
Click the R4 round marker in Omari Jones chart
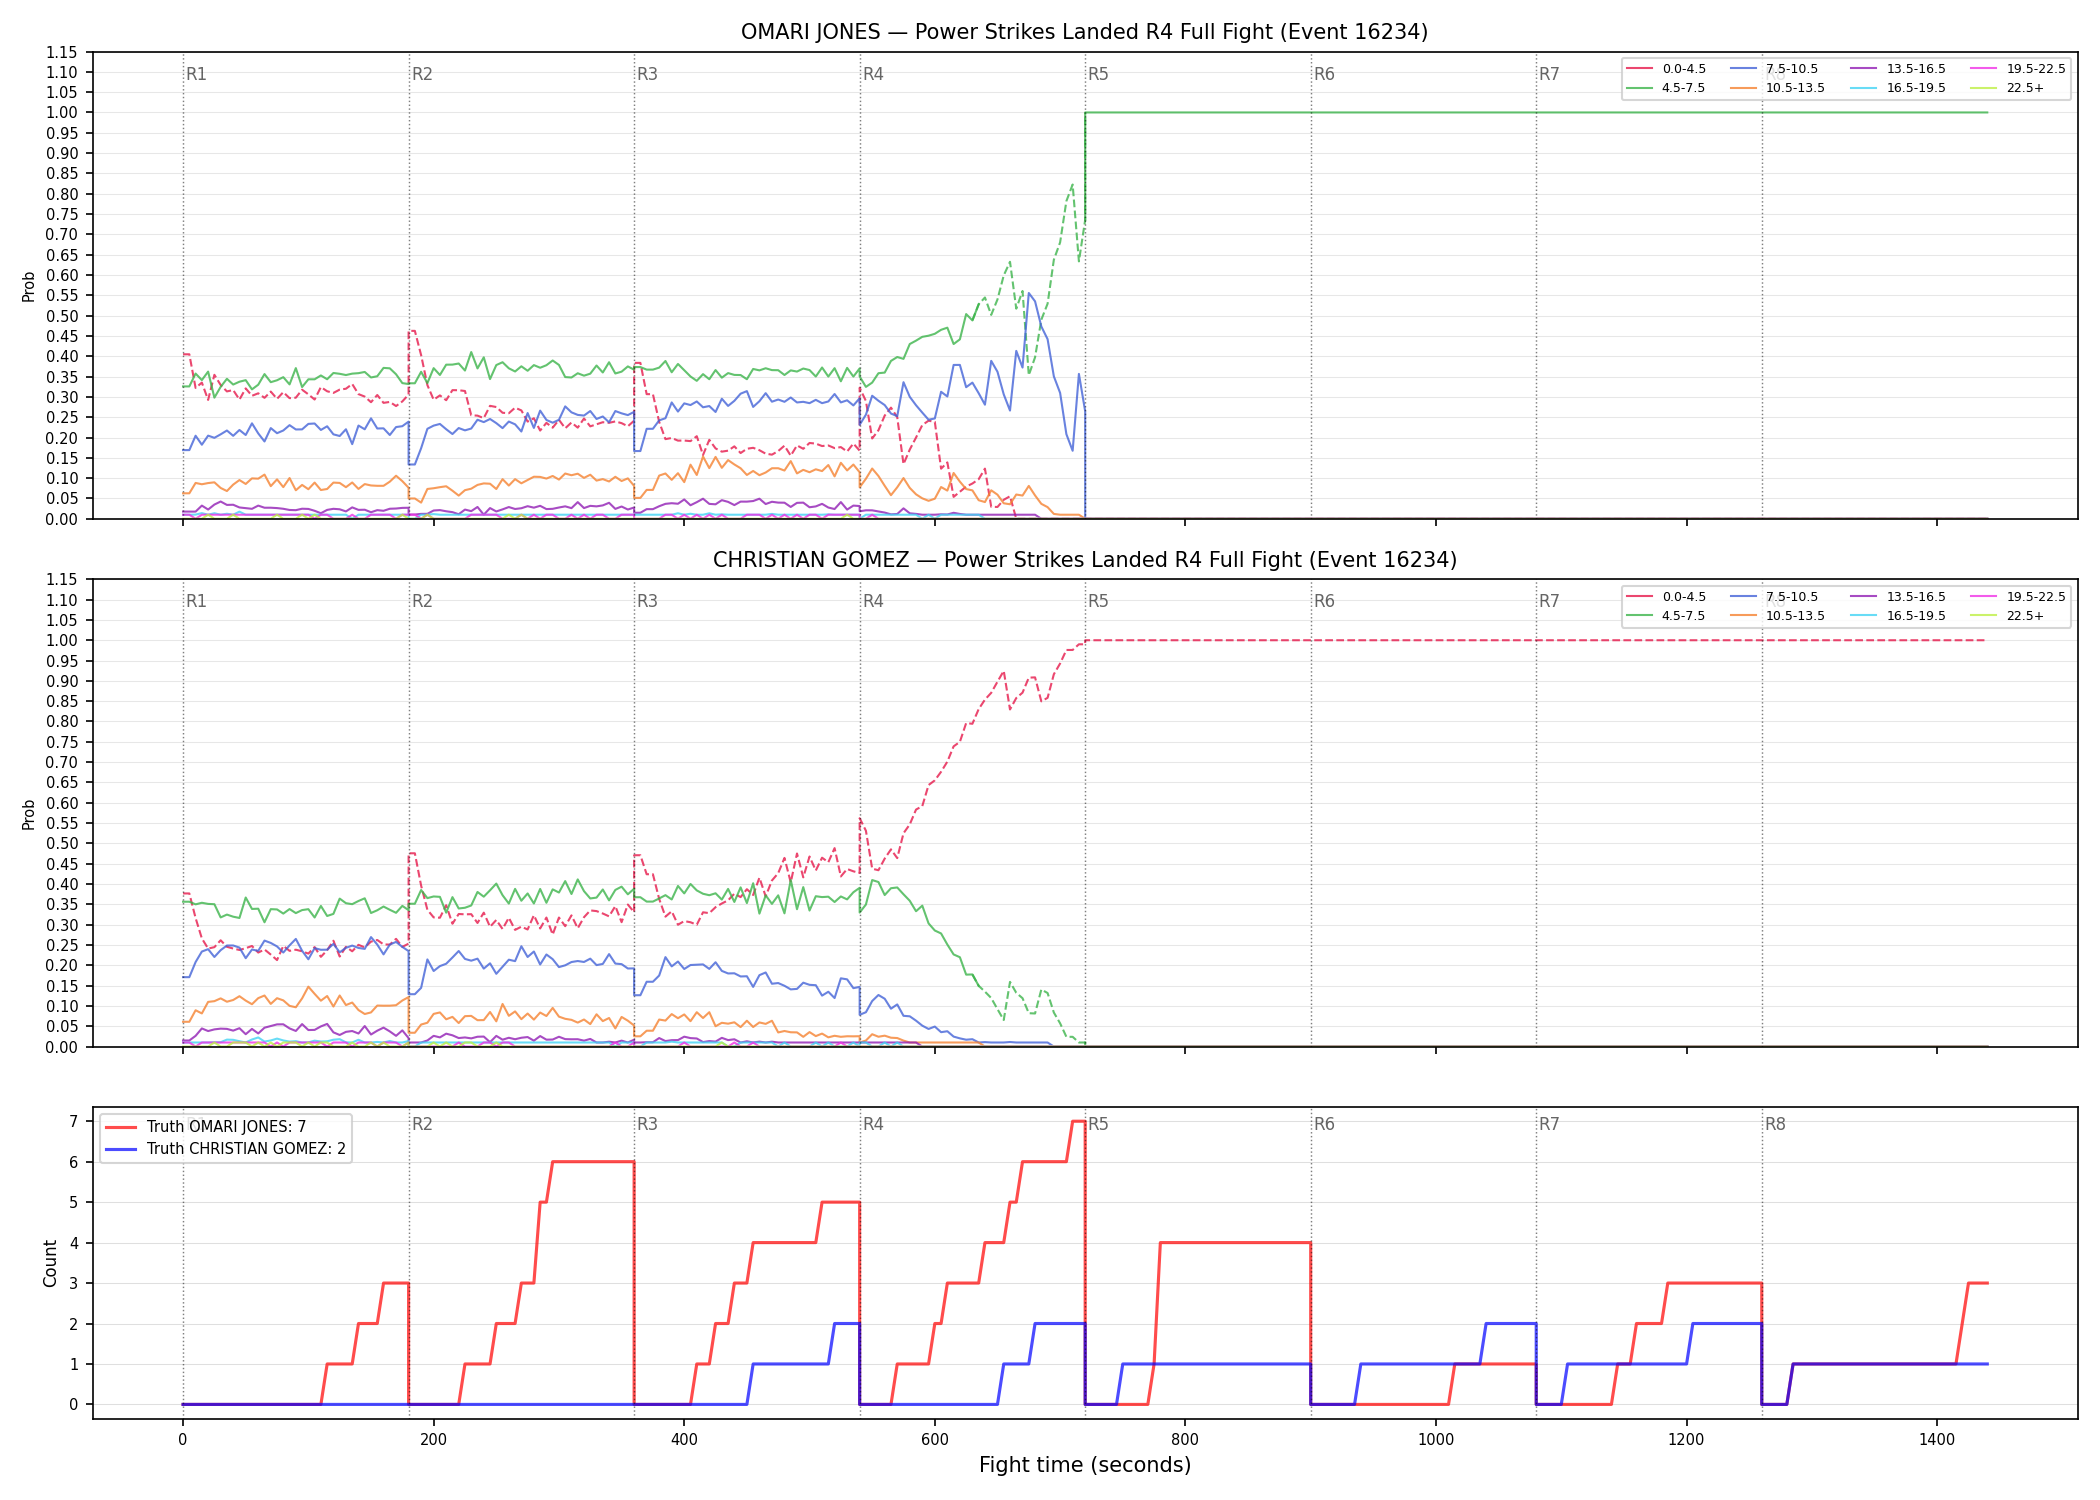click(x=873, y=74)
